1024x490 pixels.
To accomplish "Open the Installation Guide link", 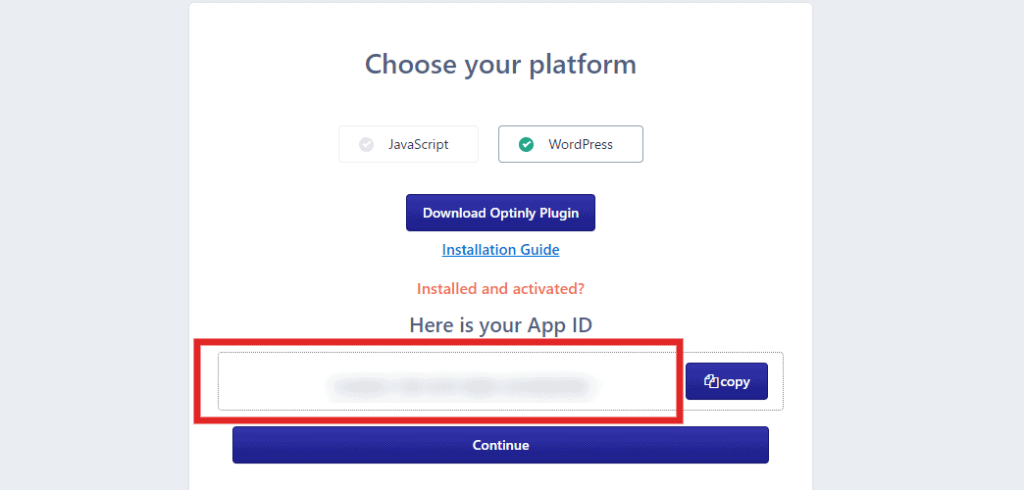I will pyautogui.click(x=500, y=250).
